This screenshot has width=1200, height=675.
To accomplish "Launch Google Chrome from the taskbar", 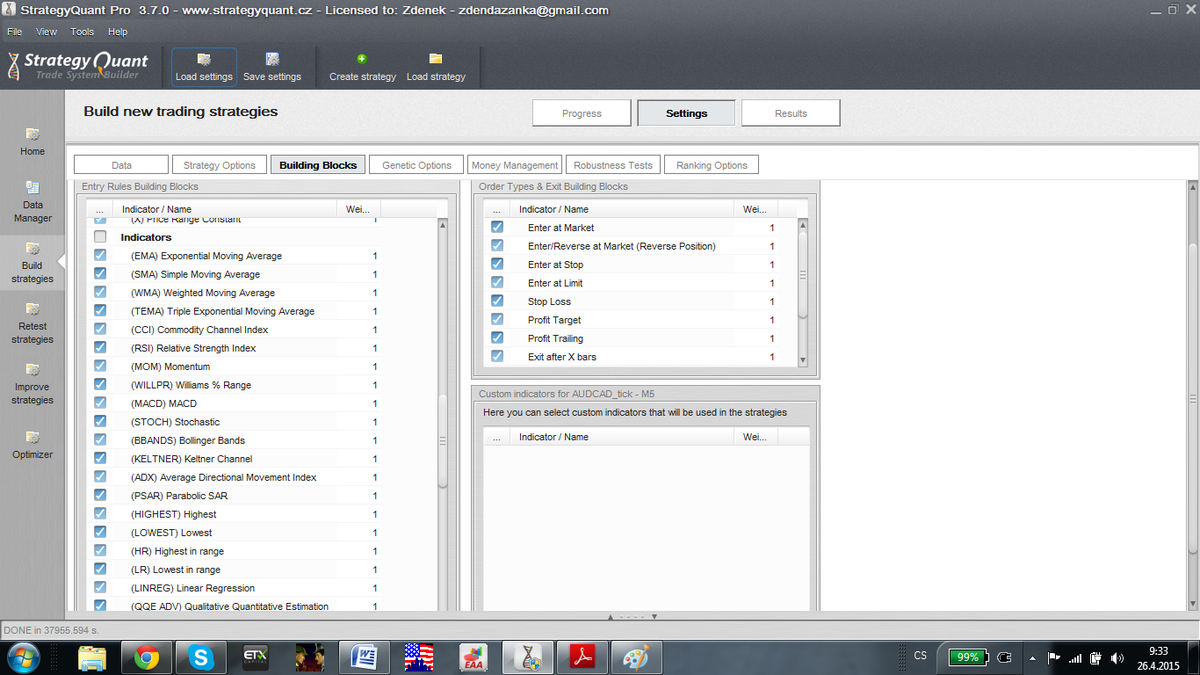I will click(x=147, y=657).
